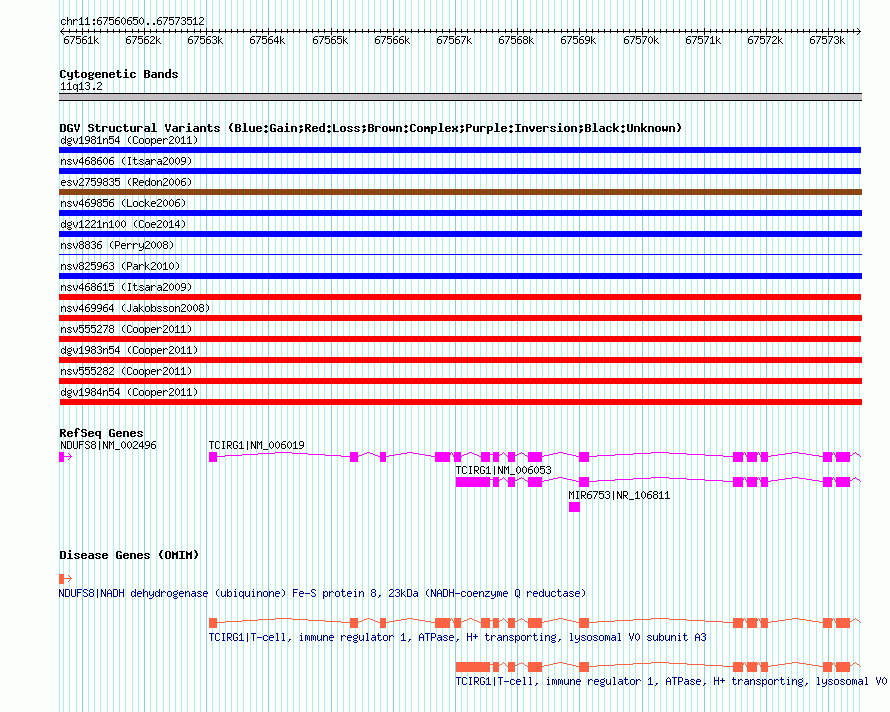The height and width of the screenshot is (712, 890).
Task: Click the magenta MIR6753 gene box
Action: click(x=574, y=507)
